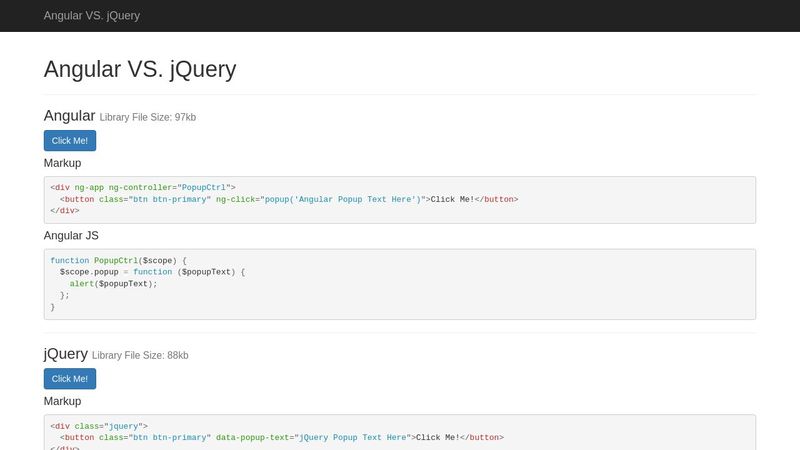Click 'Library File Size: 97kb' text
The image size is (800, 450).
click(x=147, y=117)
